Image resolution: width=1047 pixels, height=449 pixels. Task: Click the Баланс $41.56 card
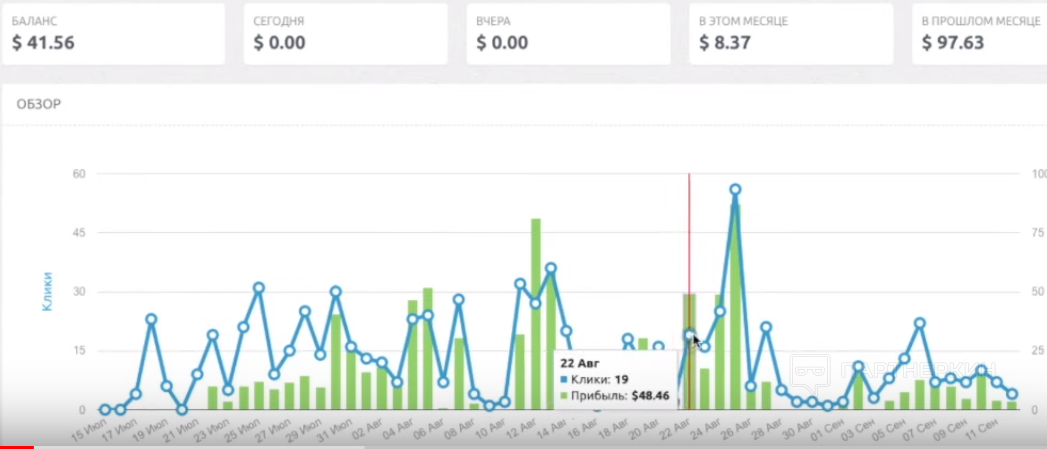113,34
